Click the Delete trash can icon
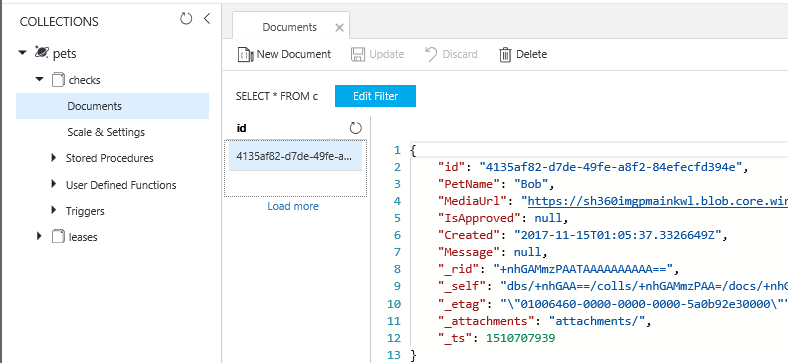This screenshot has width=788, height=363. (x=505, y=54)
